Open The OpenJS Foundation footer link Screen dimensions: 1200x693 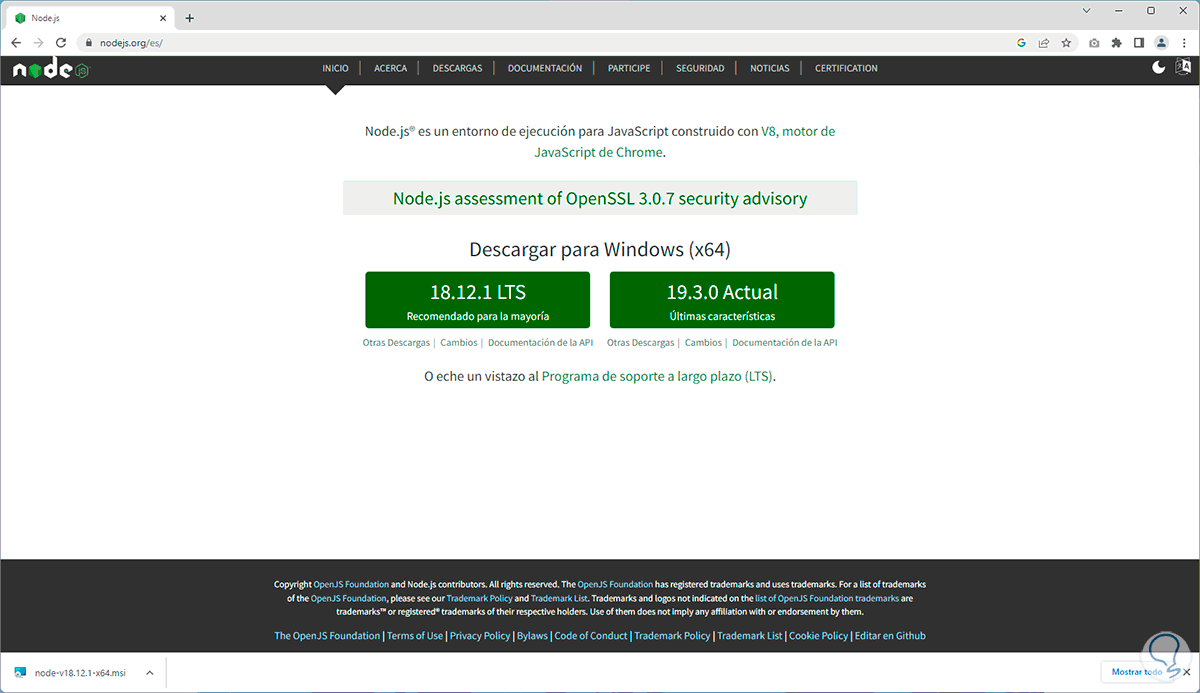[x=327, y=636]
